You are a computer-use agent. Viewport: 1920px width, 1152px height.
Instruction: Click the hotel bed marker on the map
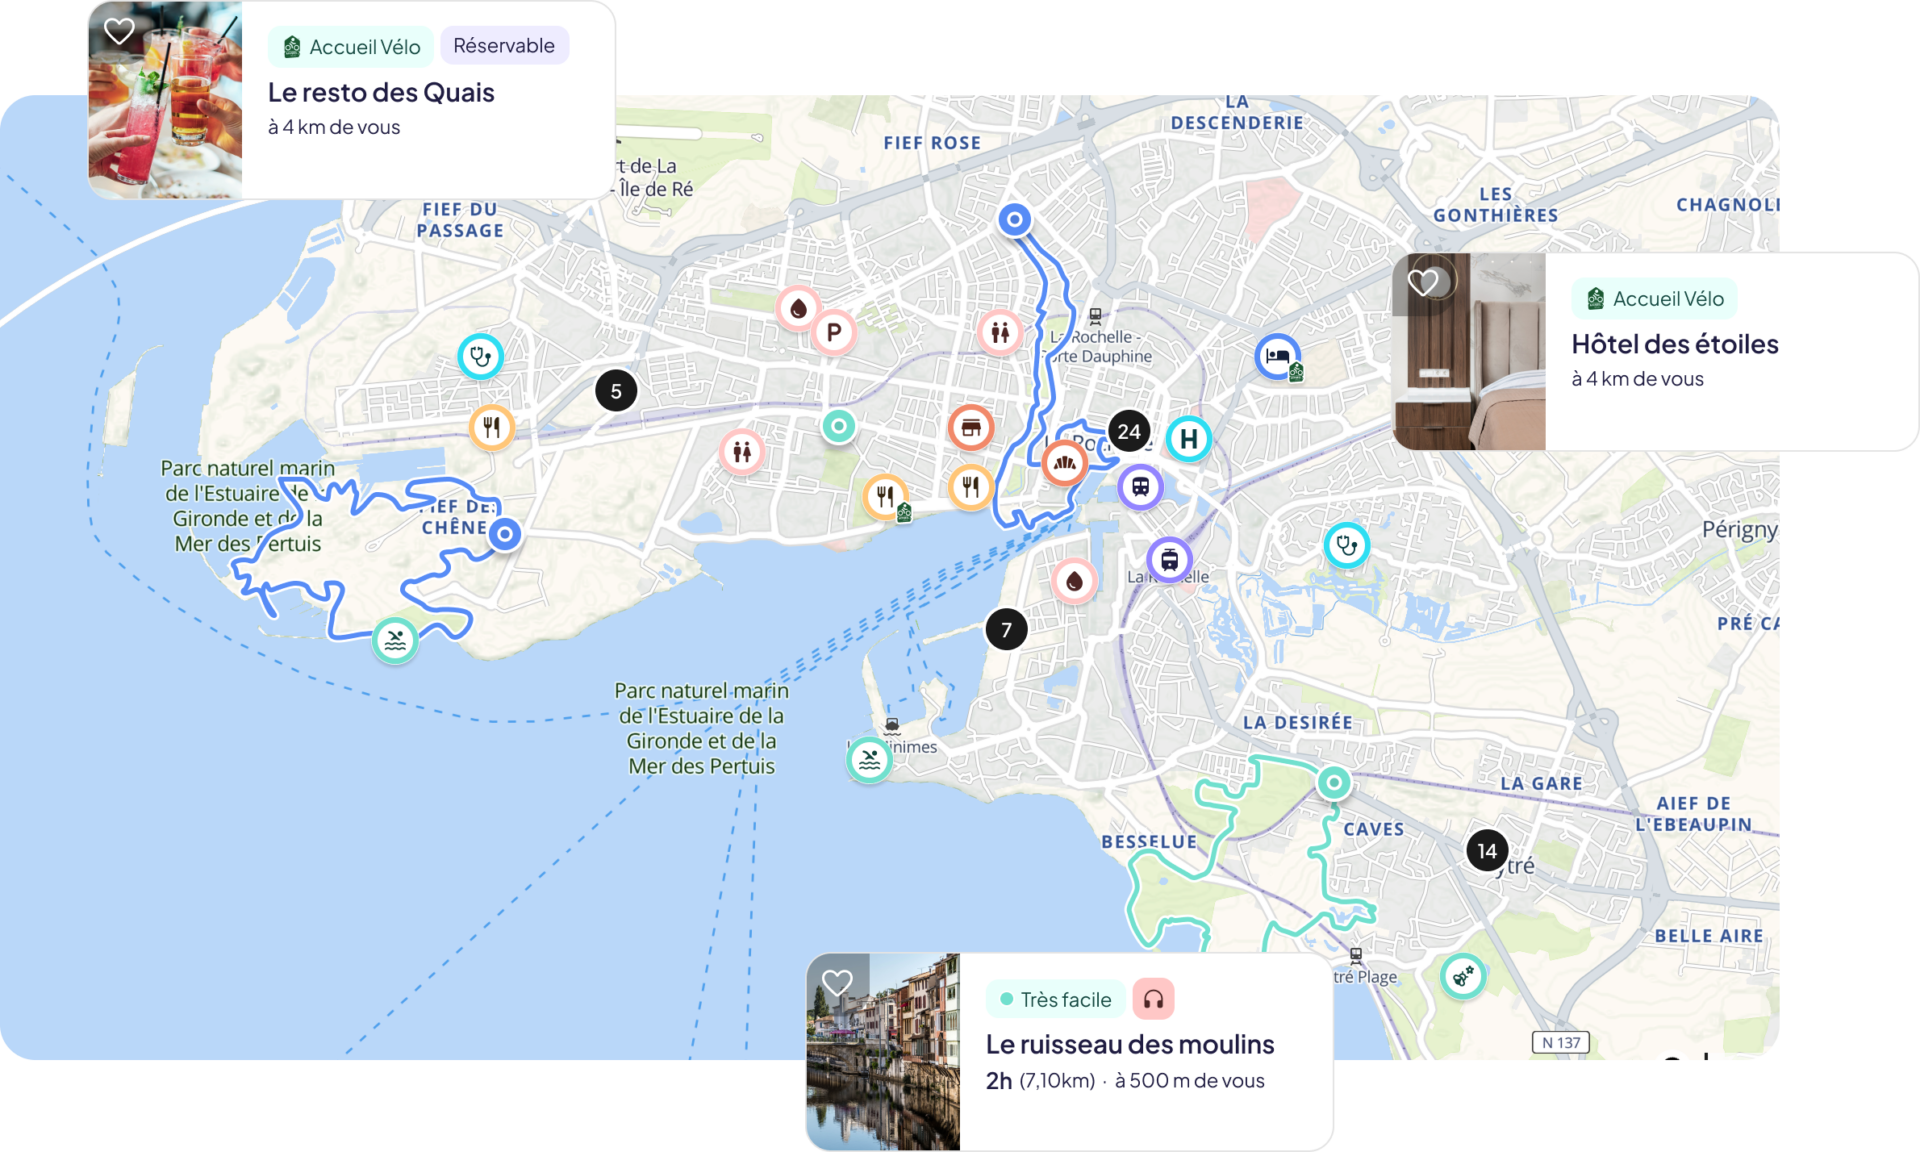[x=1277, y=356]
